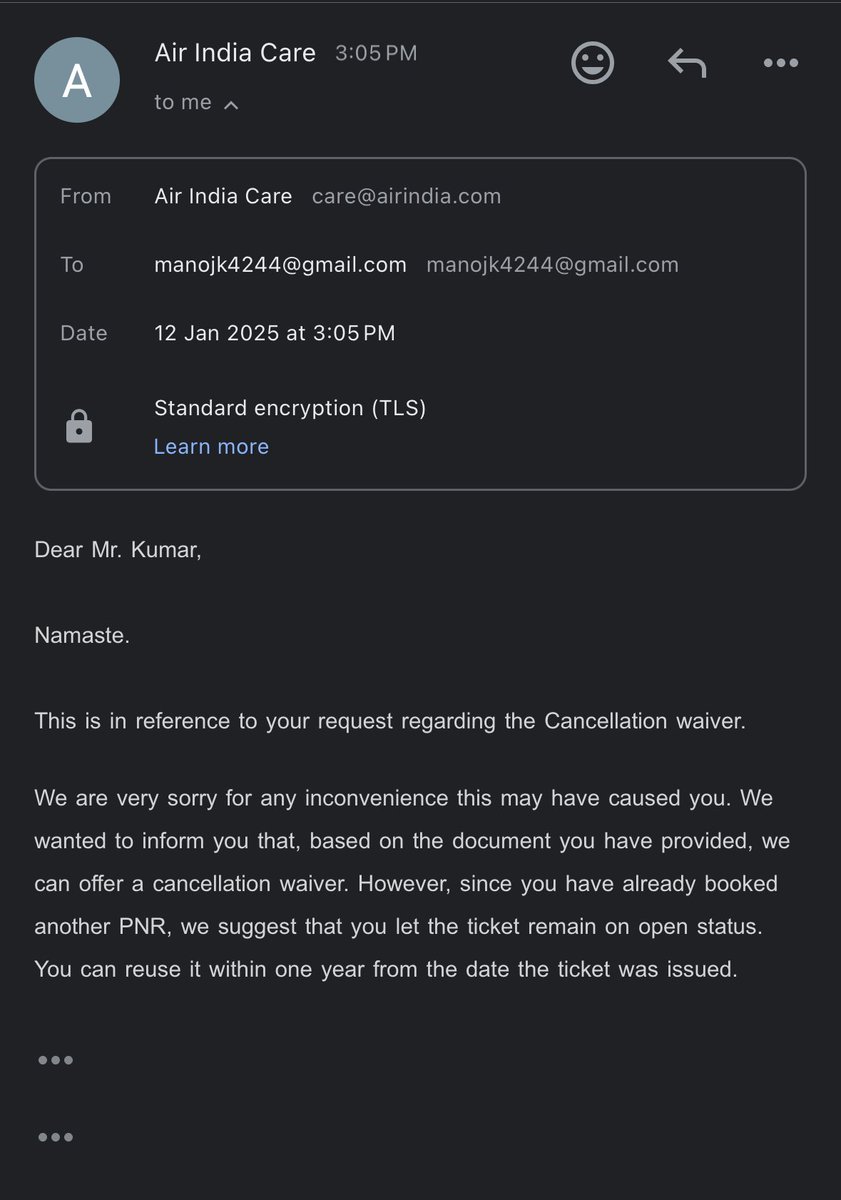Tap the reply arrow icon
The width and height of the screenshot is (841, 1200).
687,63
